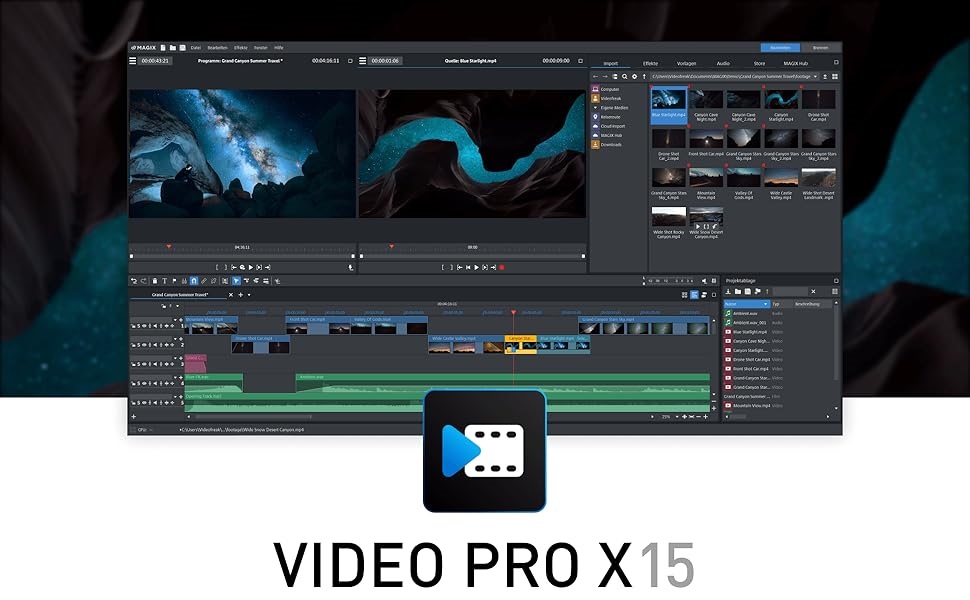Play the source monitor preview
Image resolution: width=970 pixels, height=600 pixels.
(476, 267)
